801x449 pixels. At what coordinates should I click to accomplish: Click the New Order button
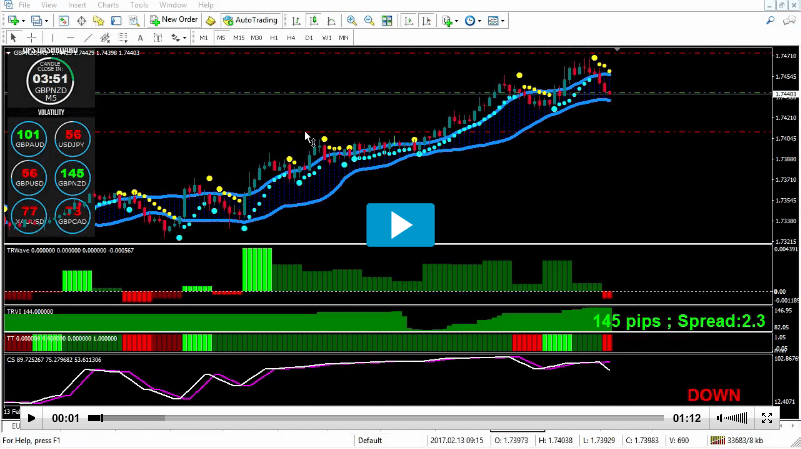click(174, 20)
